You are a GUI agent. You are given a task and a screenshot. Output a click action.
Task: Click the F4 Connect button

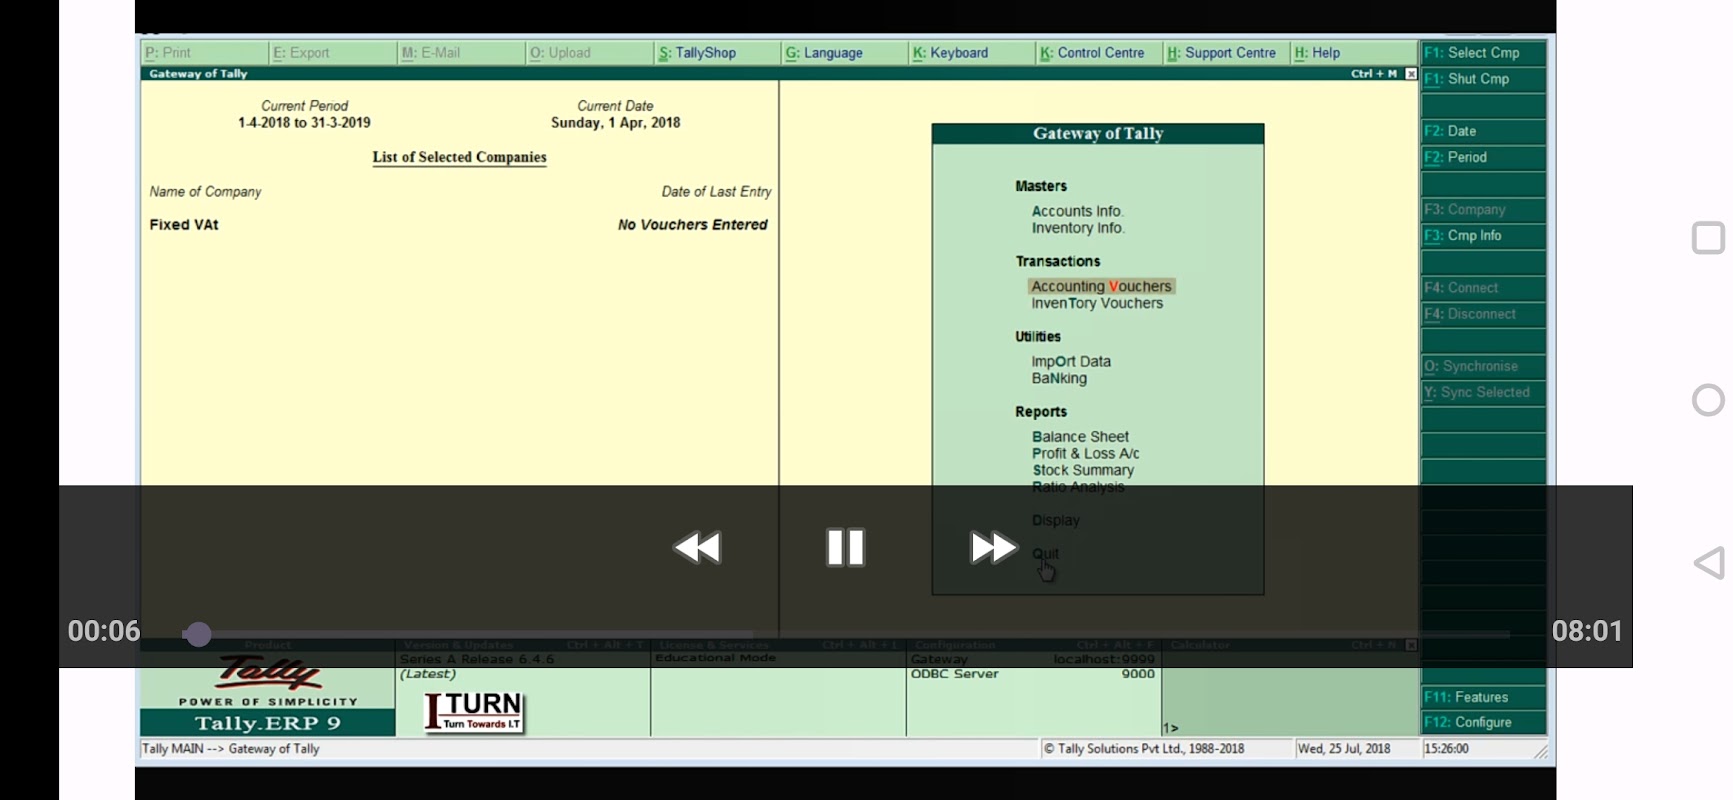coord(1484,288)
